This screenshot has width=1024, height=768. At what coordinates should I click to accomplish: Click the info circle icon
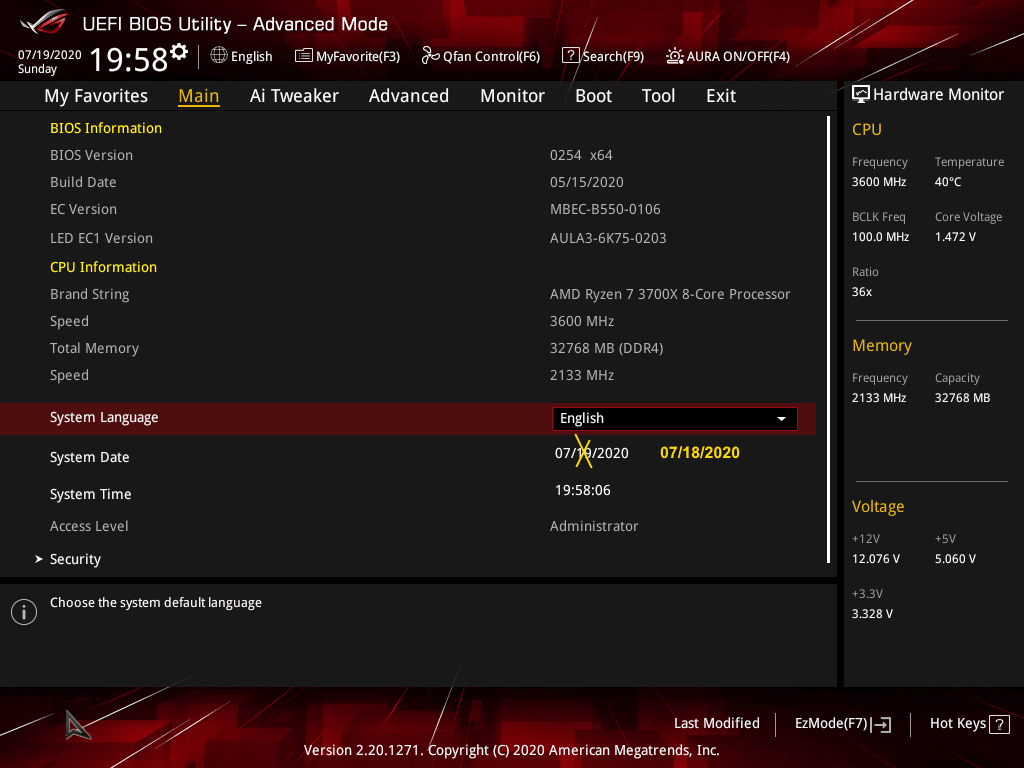24,612
